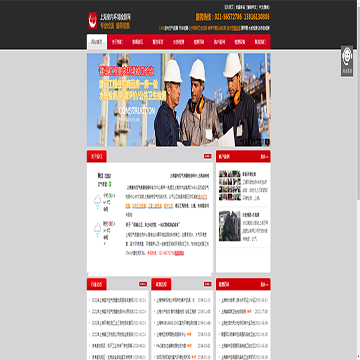Select the white active home navigation tab
Screen dimensions: 360x360
click(97, 42)
